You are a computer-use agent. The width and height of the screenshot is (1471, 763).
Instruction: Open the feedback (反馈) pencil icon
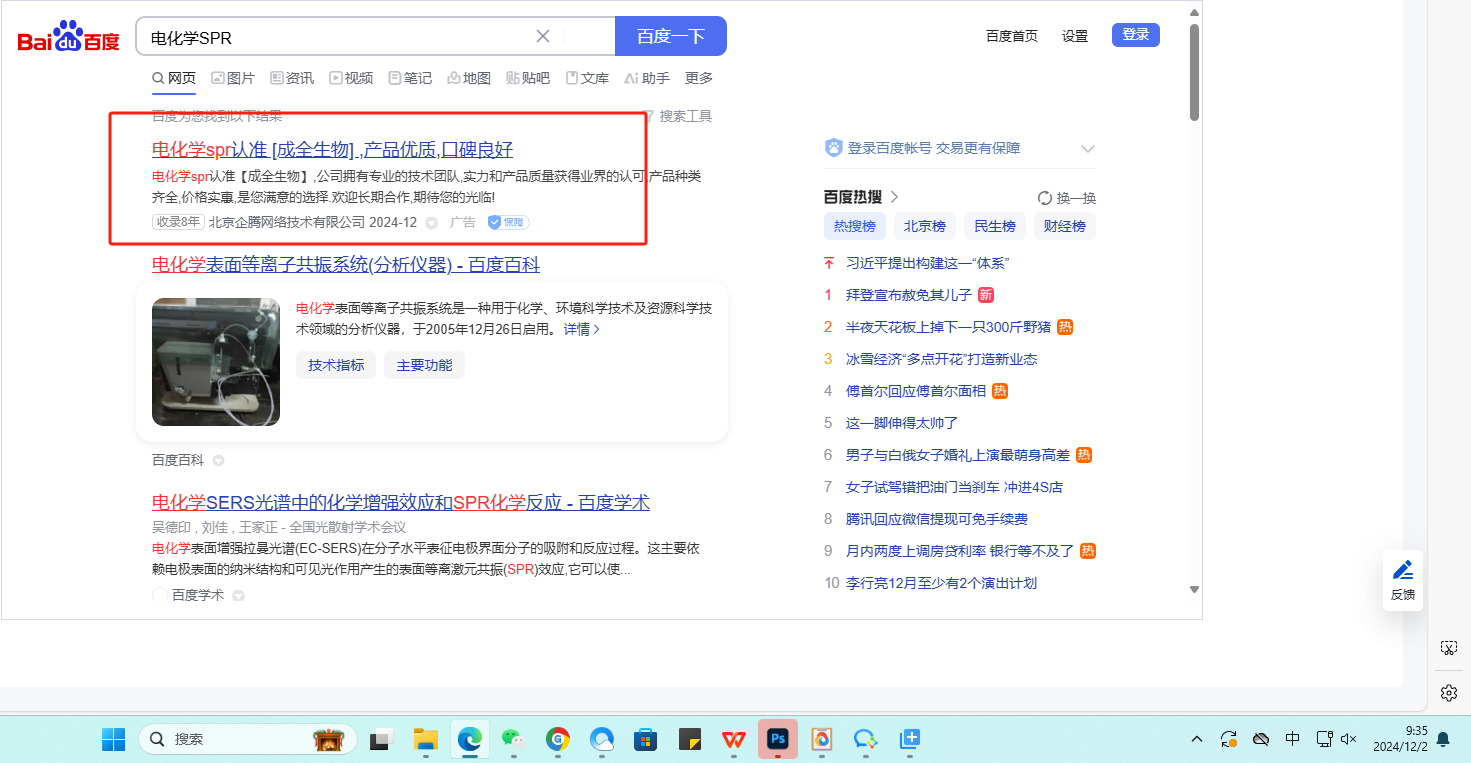point(1403,570)
